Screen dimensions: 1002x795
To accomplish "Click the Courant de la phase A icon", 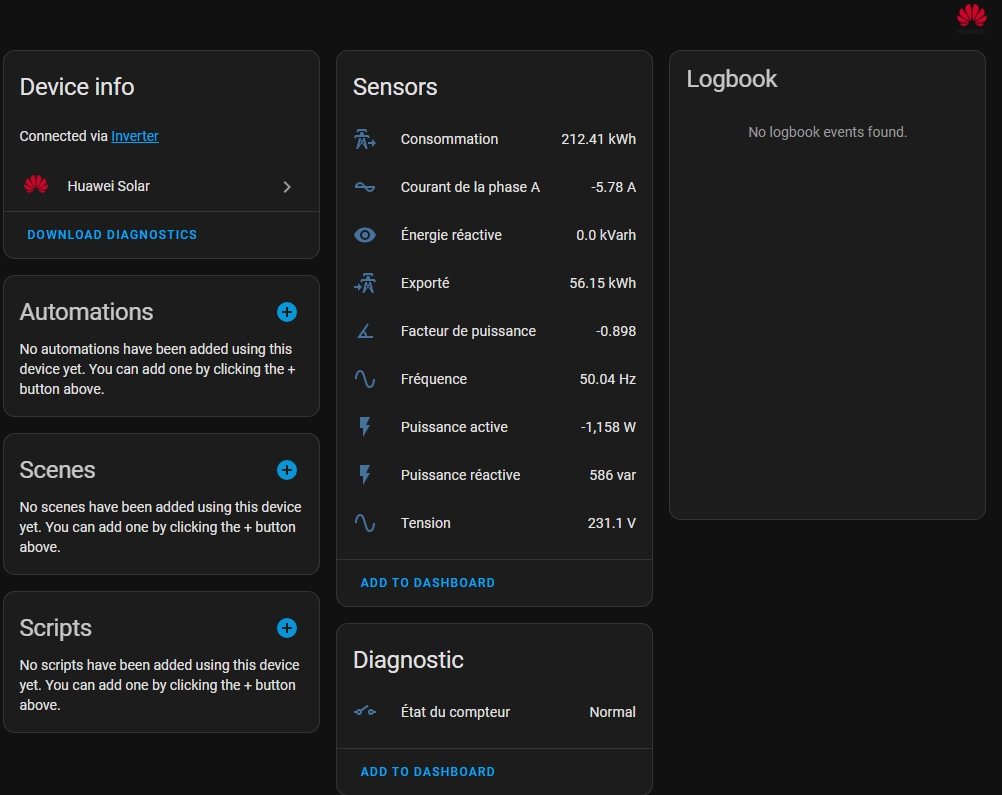I will (x=365, y=187).
